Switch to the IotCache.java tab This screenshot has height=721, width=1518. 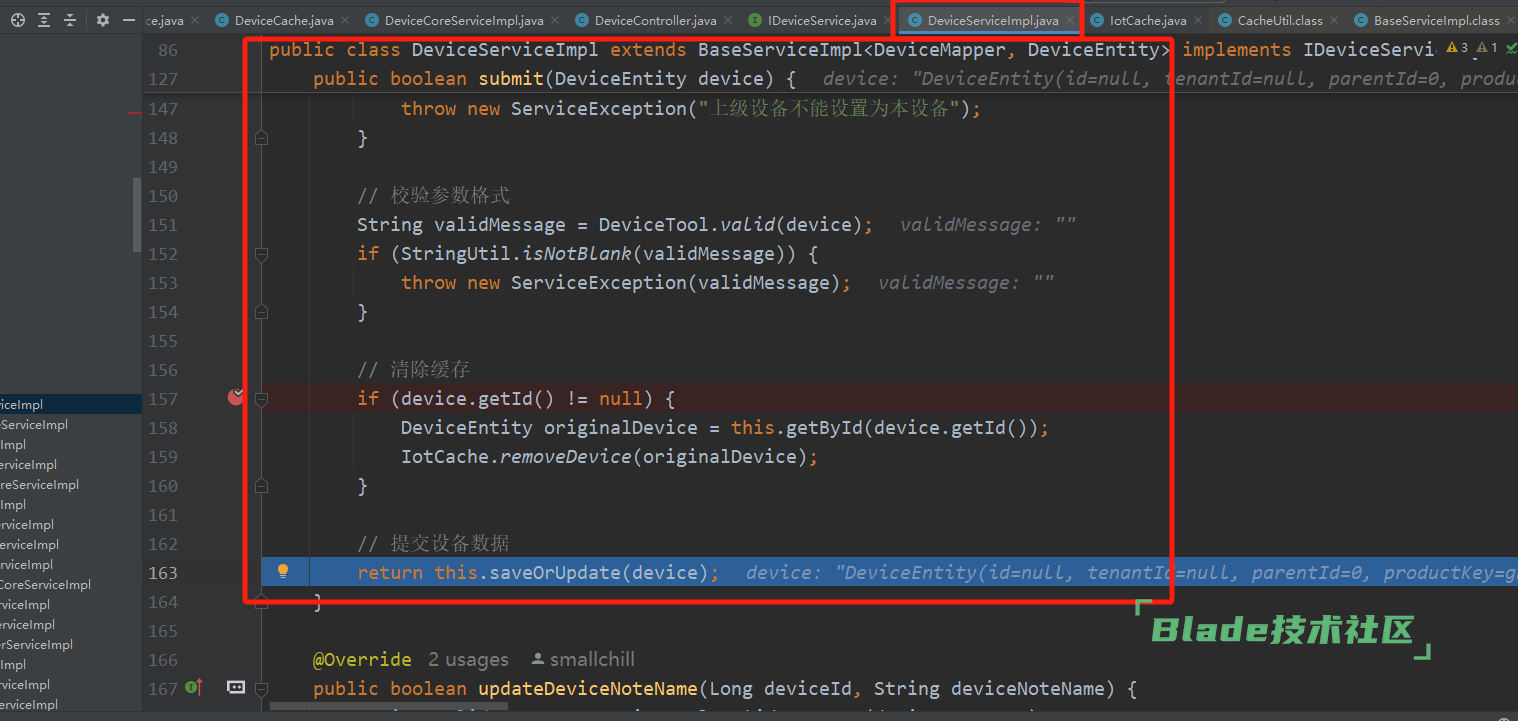coord(1148,20)
